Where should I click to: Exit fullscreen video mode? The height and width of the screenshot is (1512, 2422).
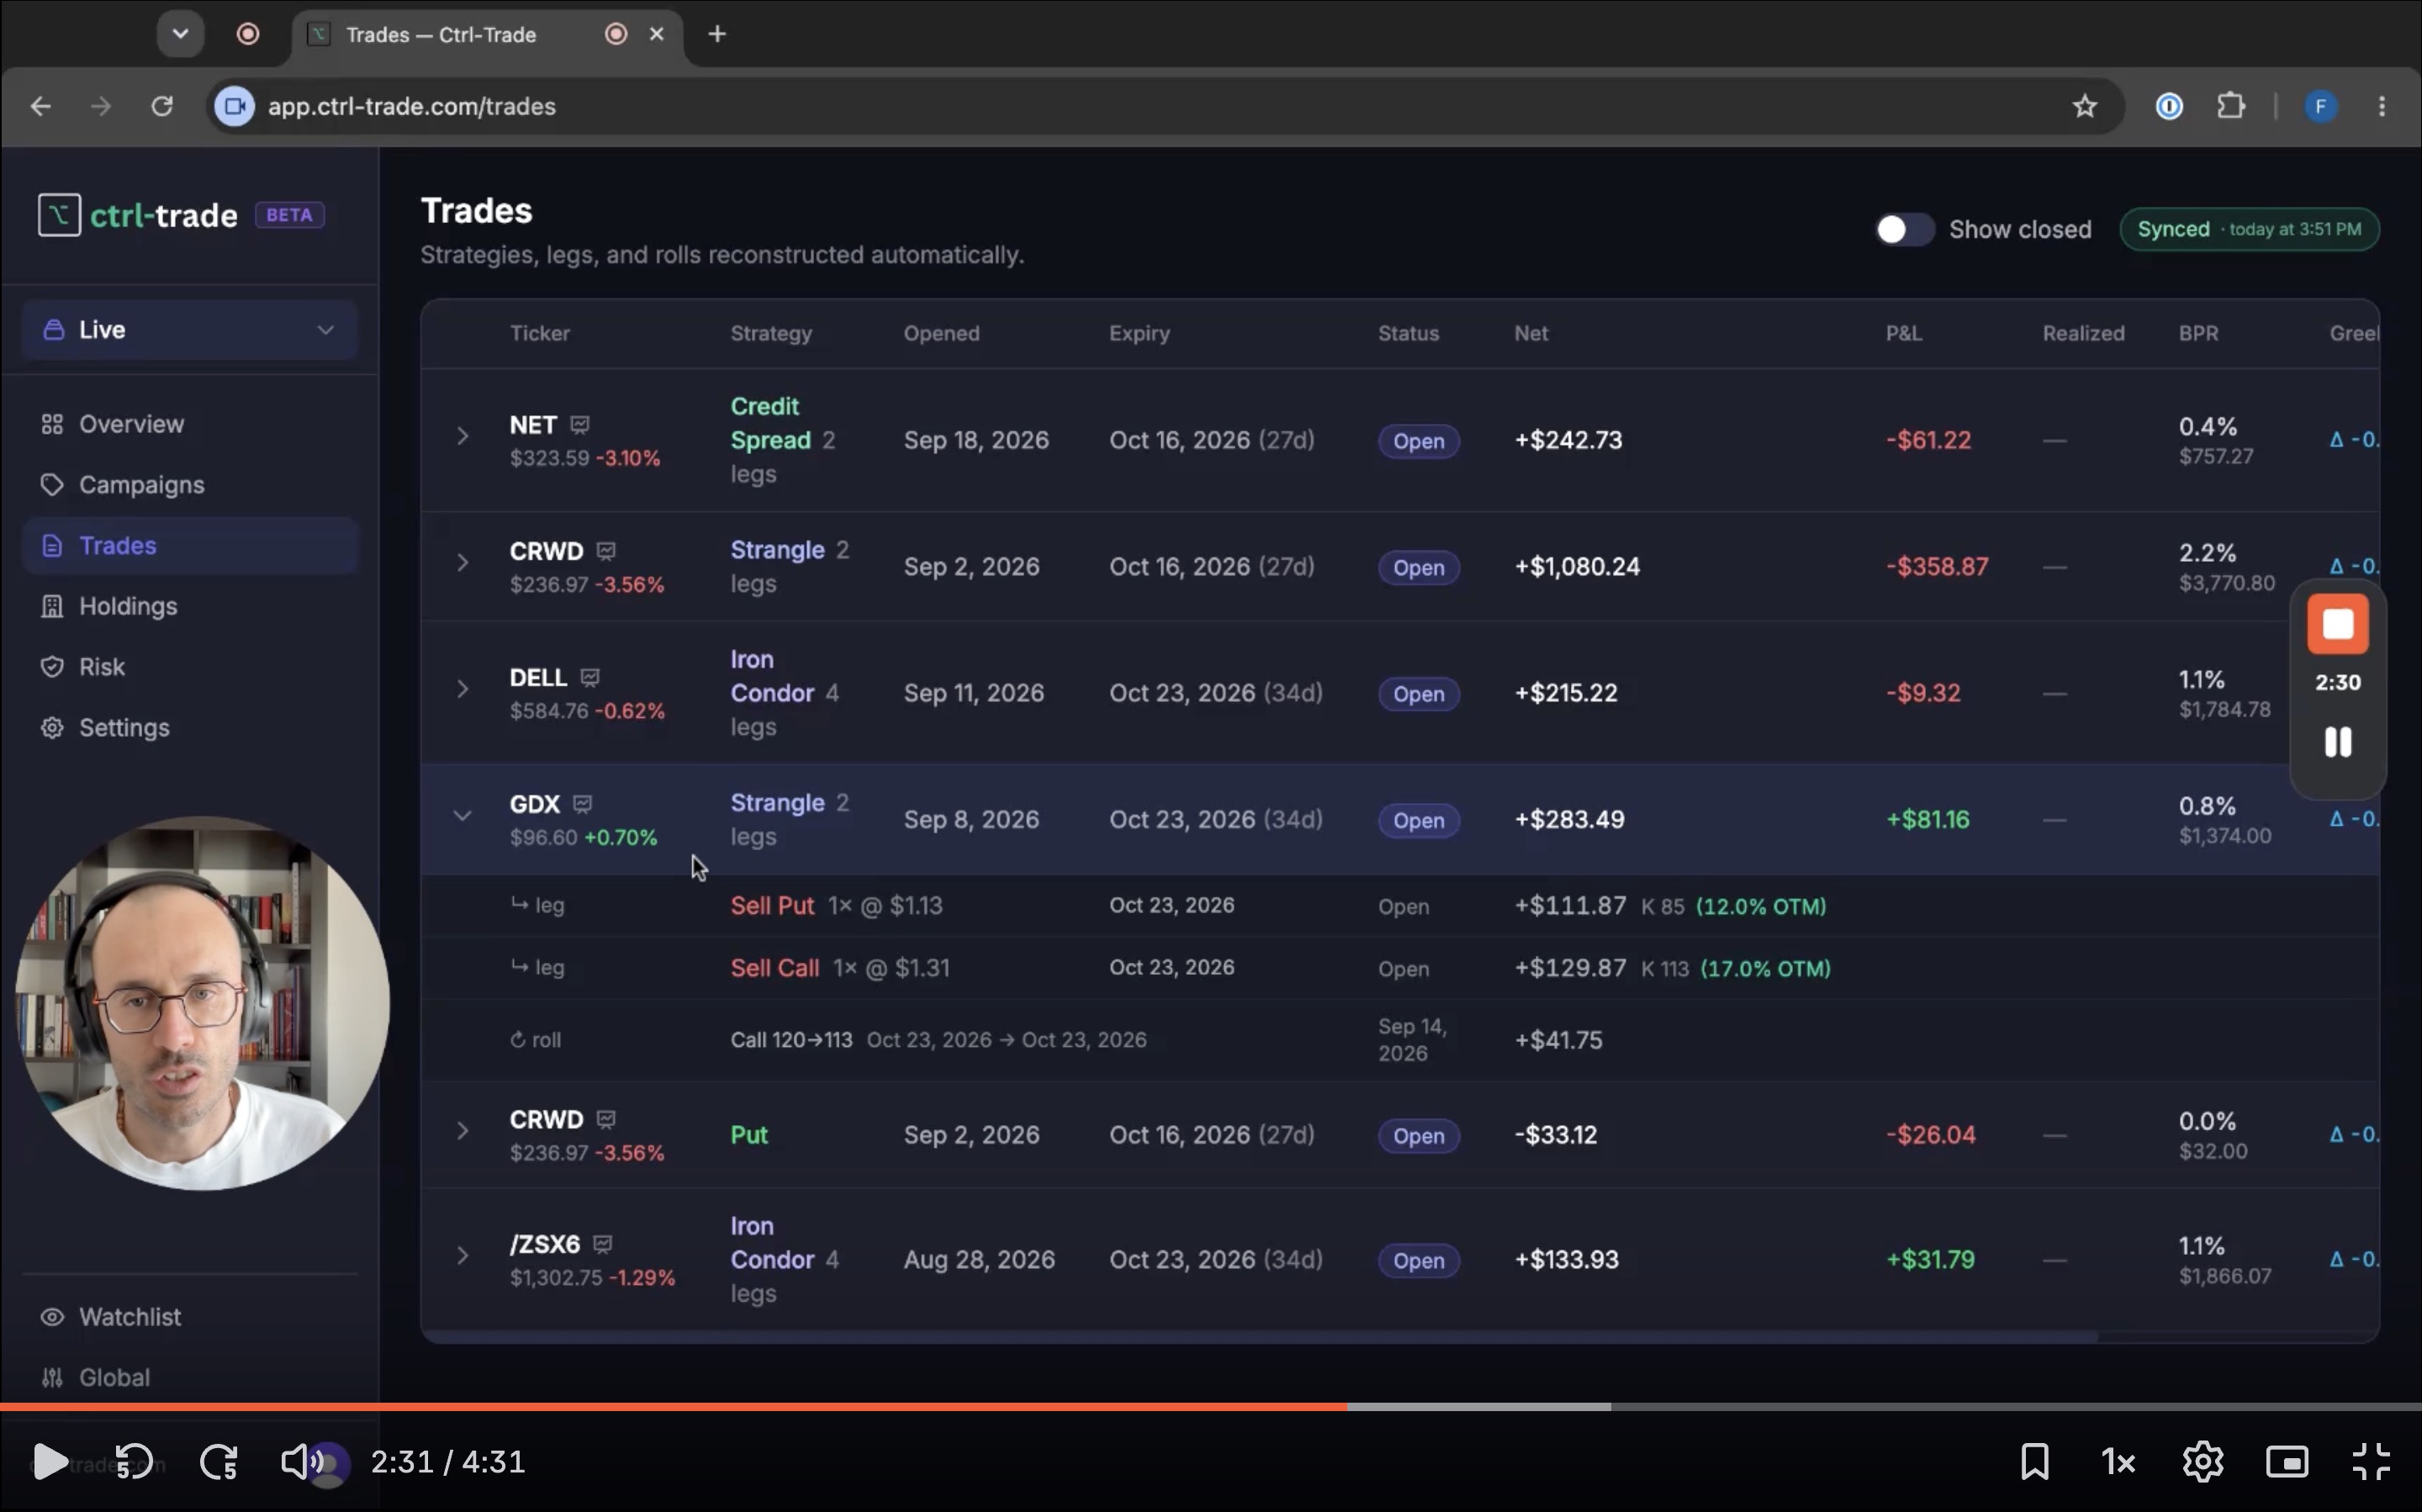pos(2371,1462)
